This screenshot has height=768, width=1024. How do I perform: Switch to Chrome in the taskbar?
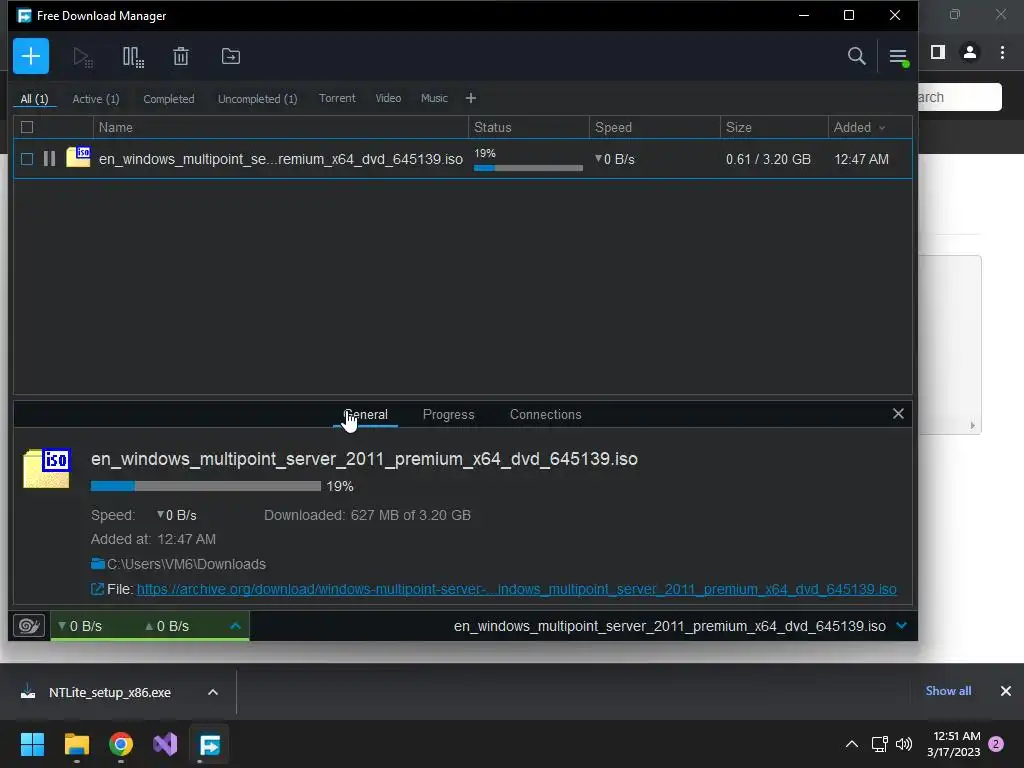click(121, 744)
